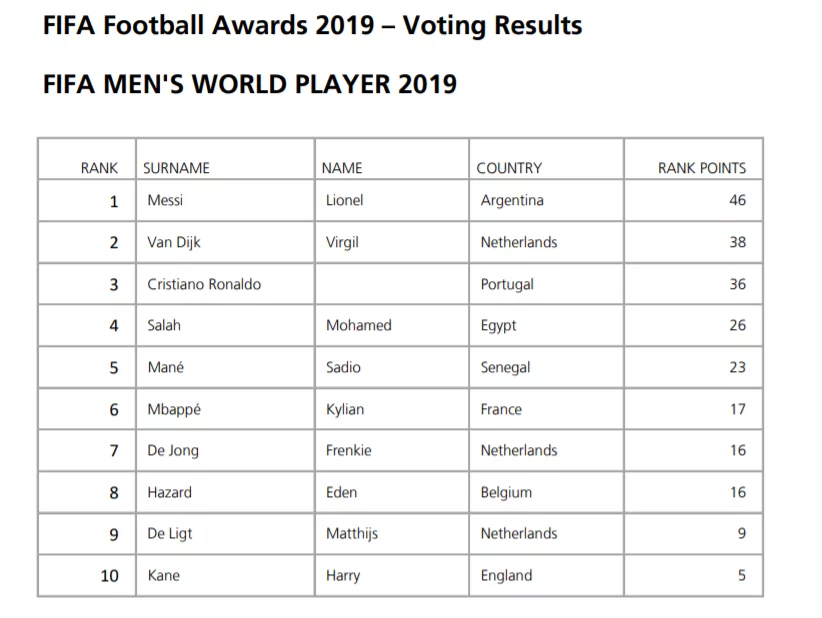Click the FIFA MEN'S WORLD PLAYER 2019 heading

point(250,84)
